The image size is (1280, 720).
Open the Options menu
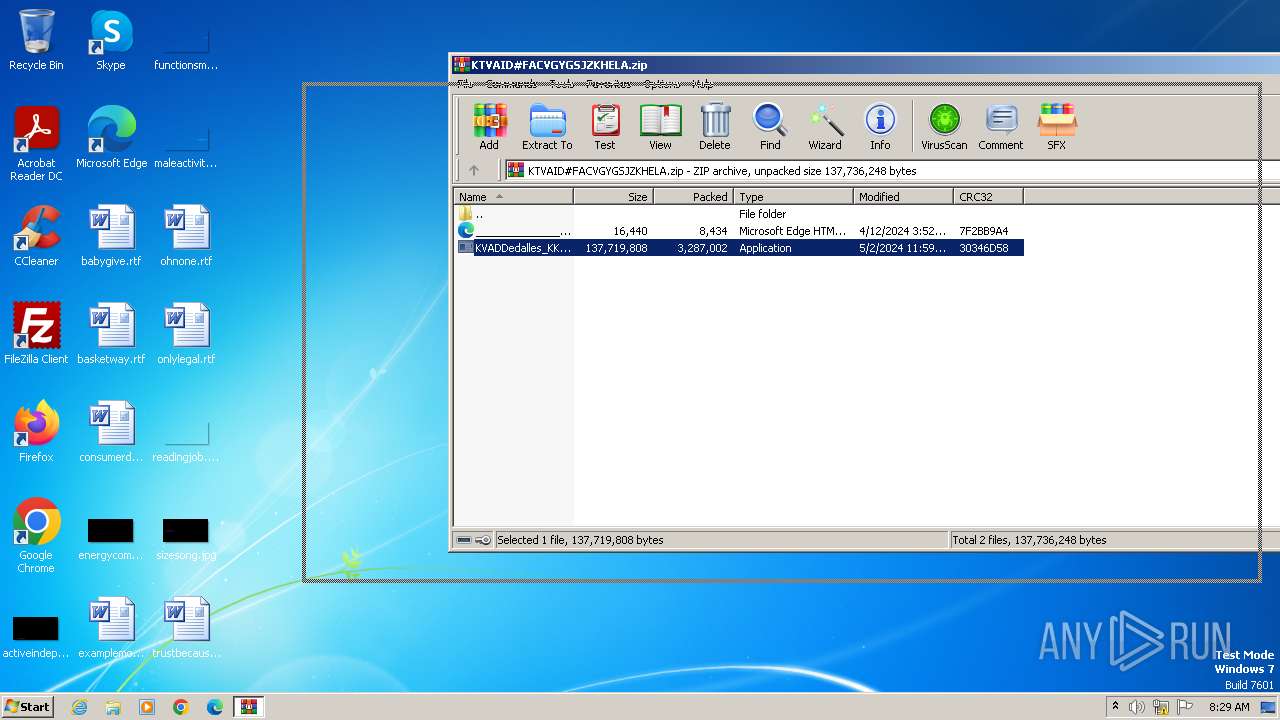tap(662, 84)
